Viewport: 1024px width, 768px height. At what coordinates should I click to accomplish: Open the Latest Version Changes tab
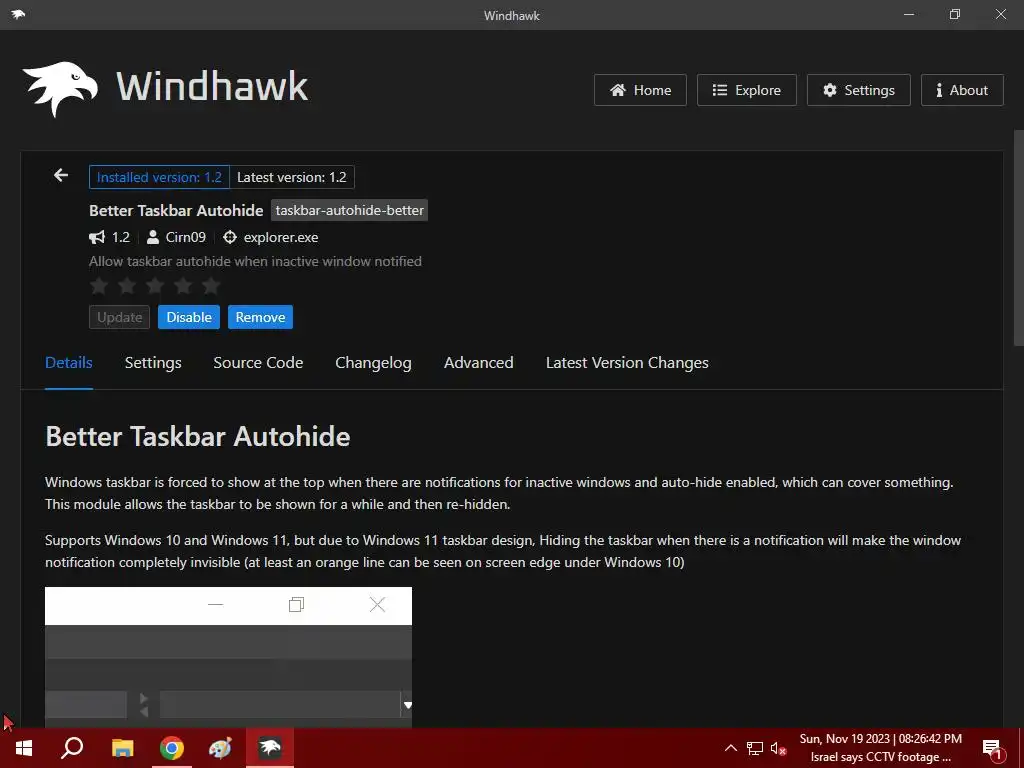coord(627,363)
